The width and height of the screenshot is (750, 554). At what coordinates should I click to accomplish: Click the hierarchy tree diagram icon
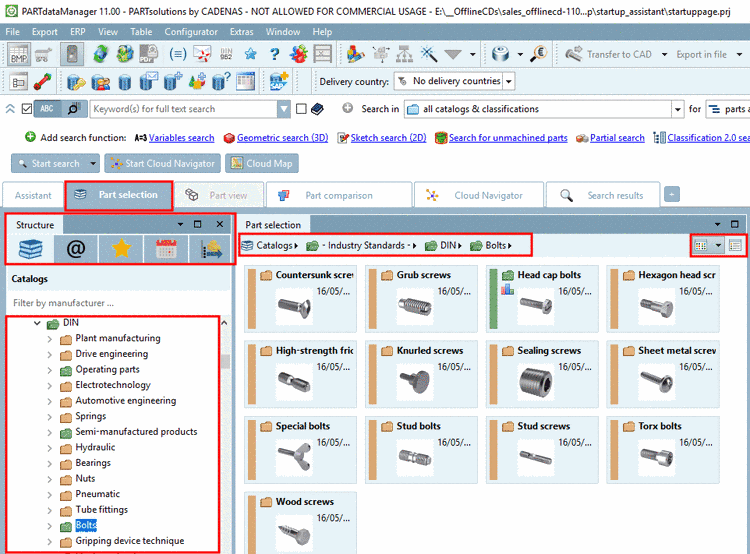pyautogui.click(x=404, y=54)
